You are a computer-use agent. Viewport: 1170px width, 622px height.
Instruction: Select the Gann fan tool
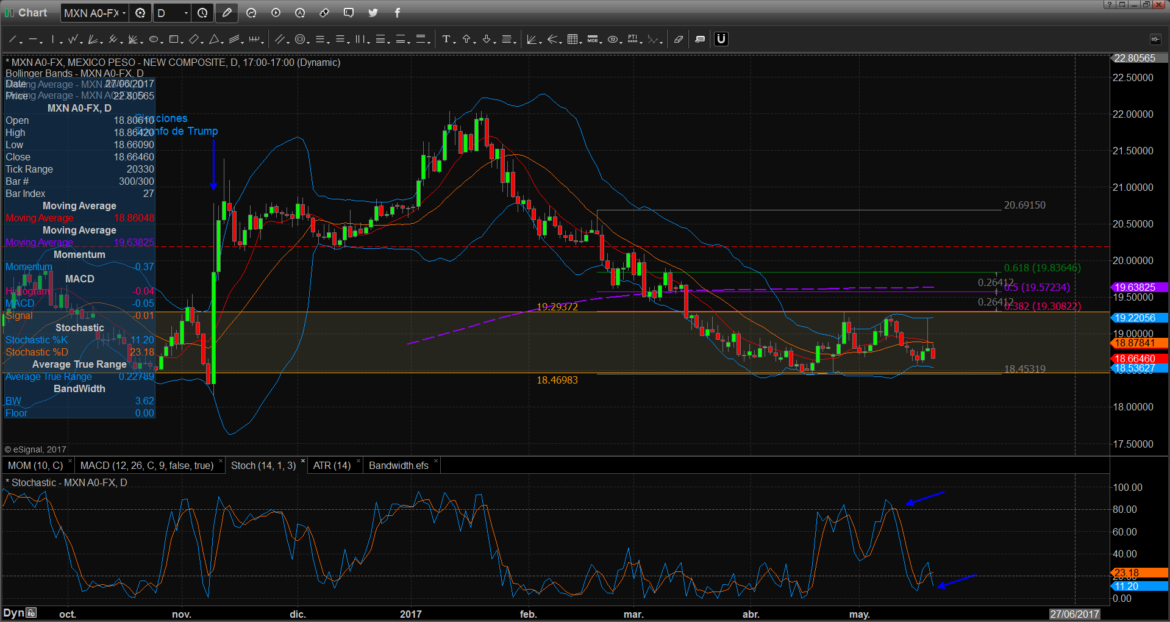(531, 39)
